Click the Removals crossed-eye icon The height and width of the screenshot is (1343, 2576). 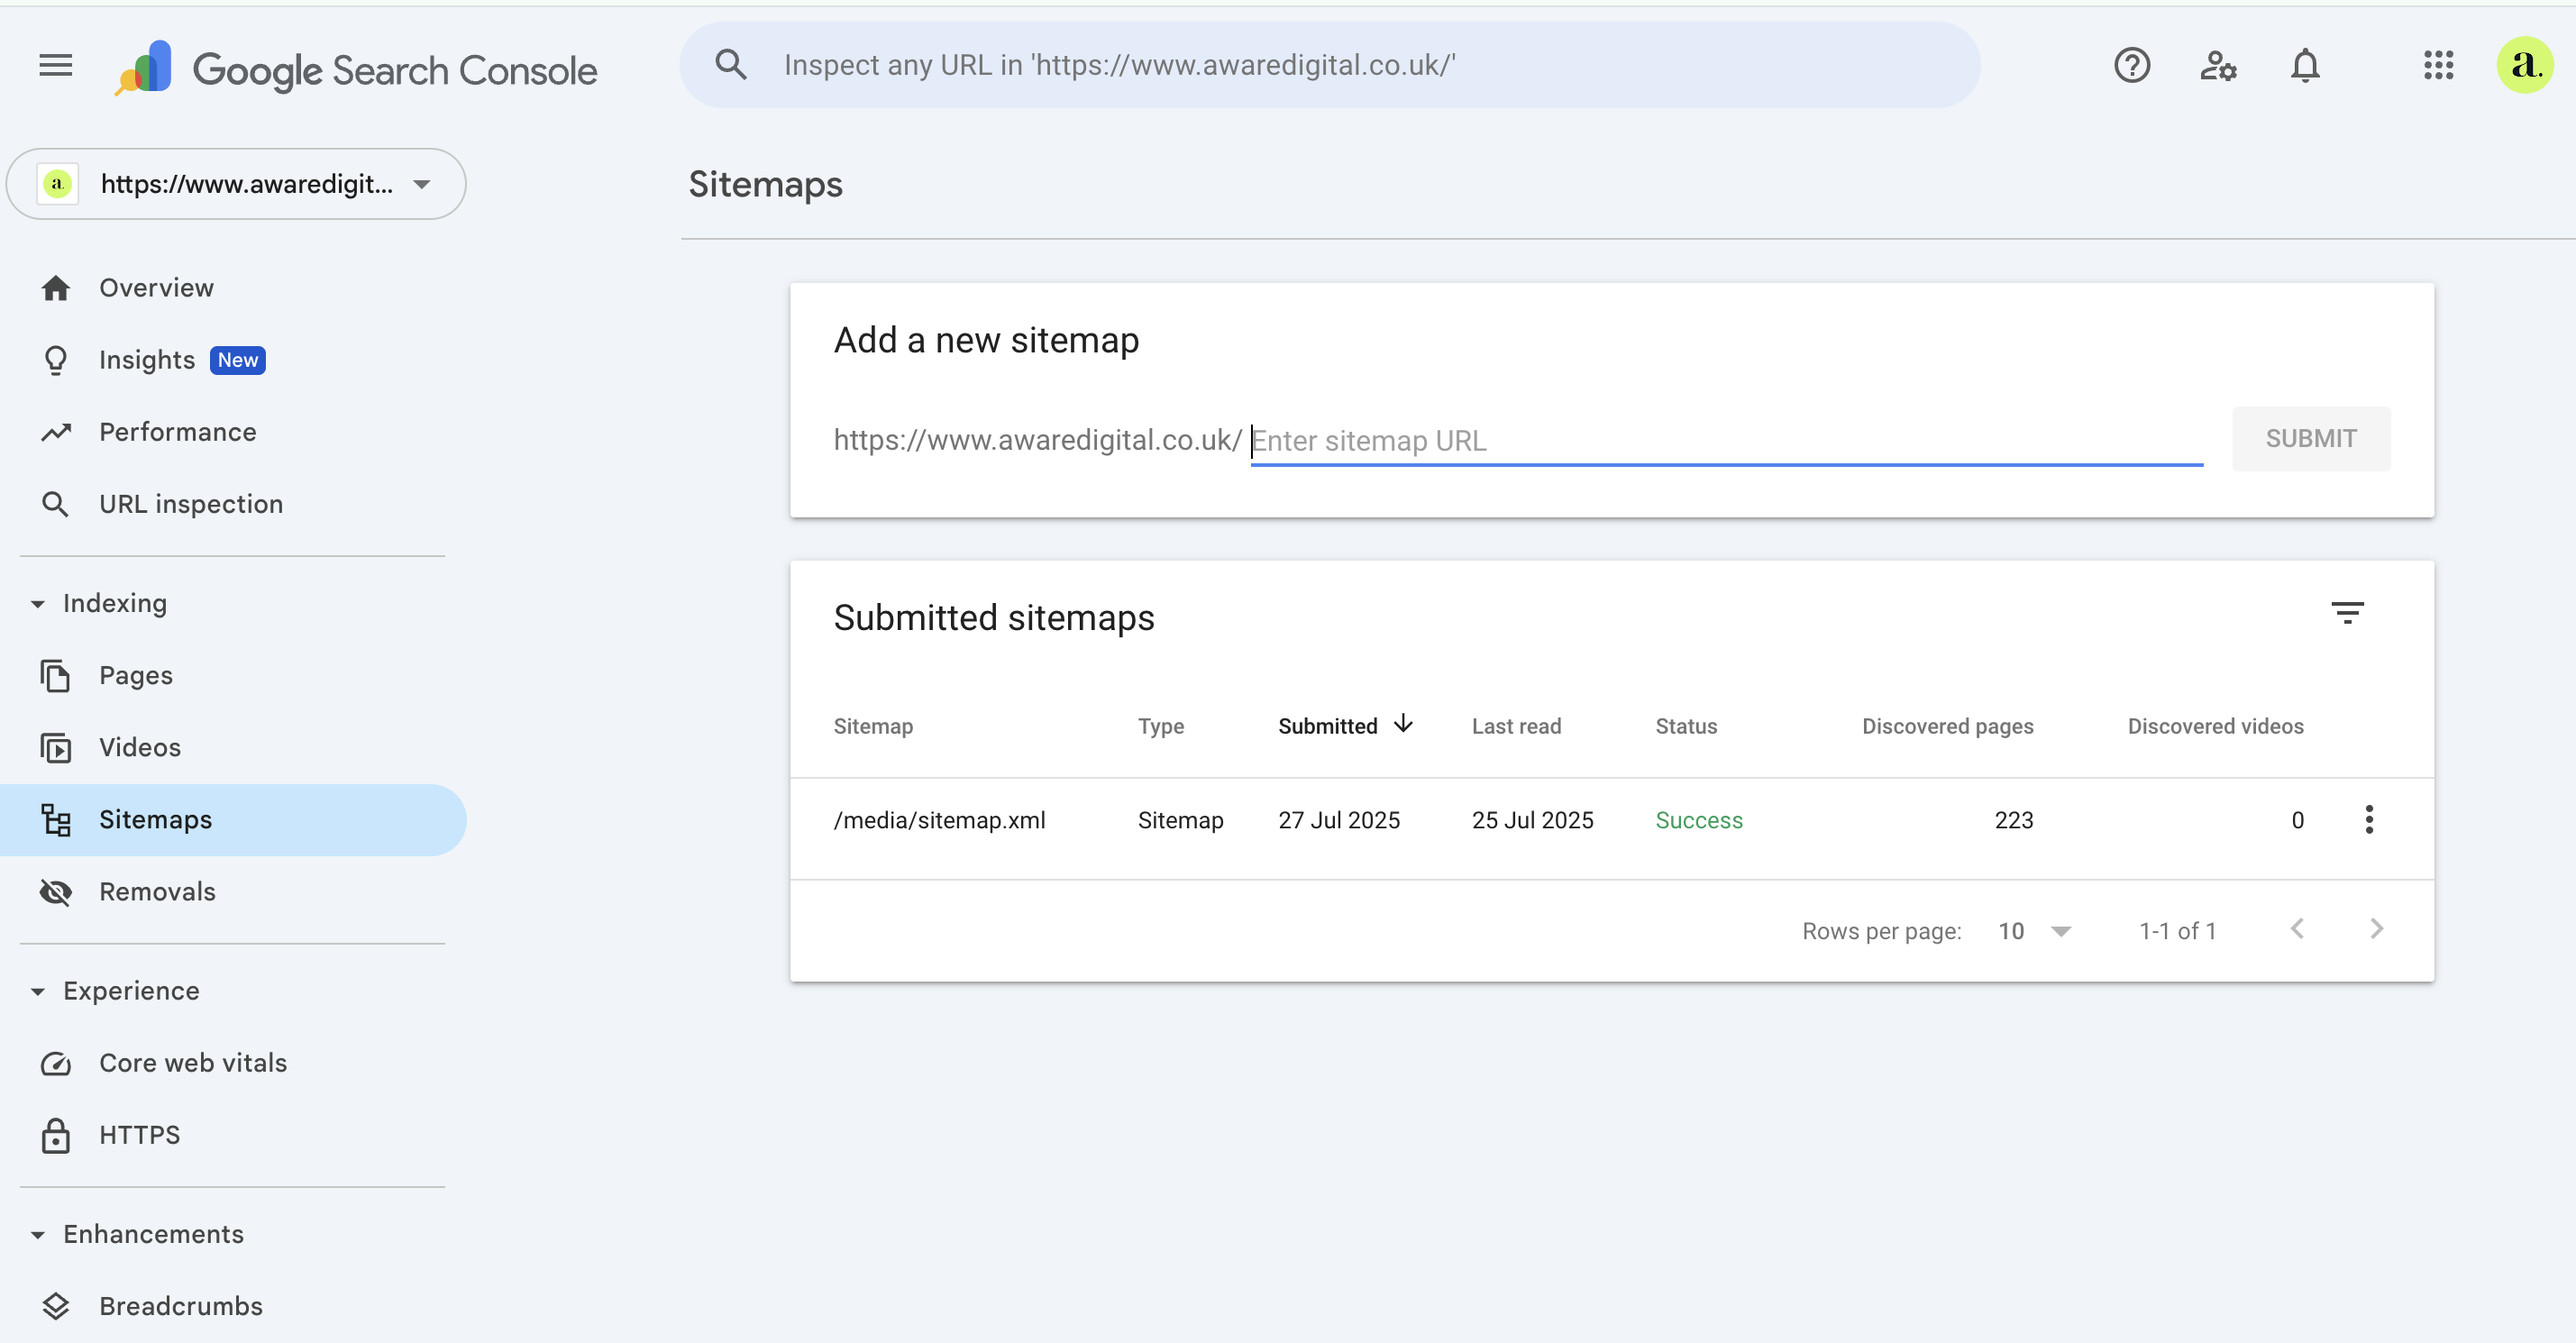(x=56, y=892)
